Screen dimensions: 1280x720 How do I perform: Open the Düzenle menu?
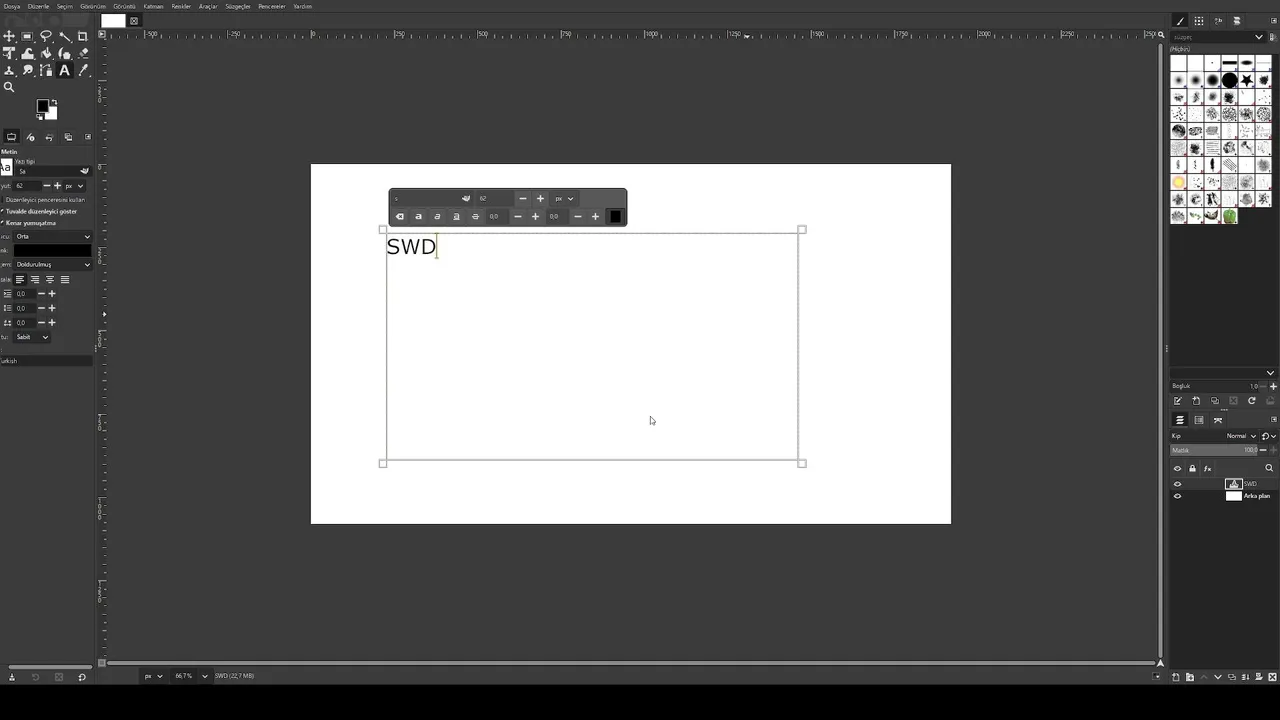point(38,6)
